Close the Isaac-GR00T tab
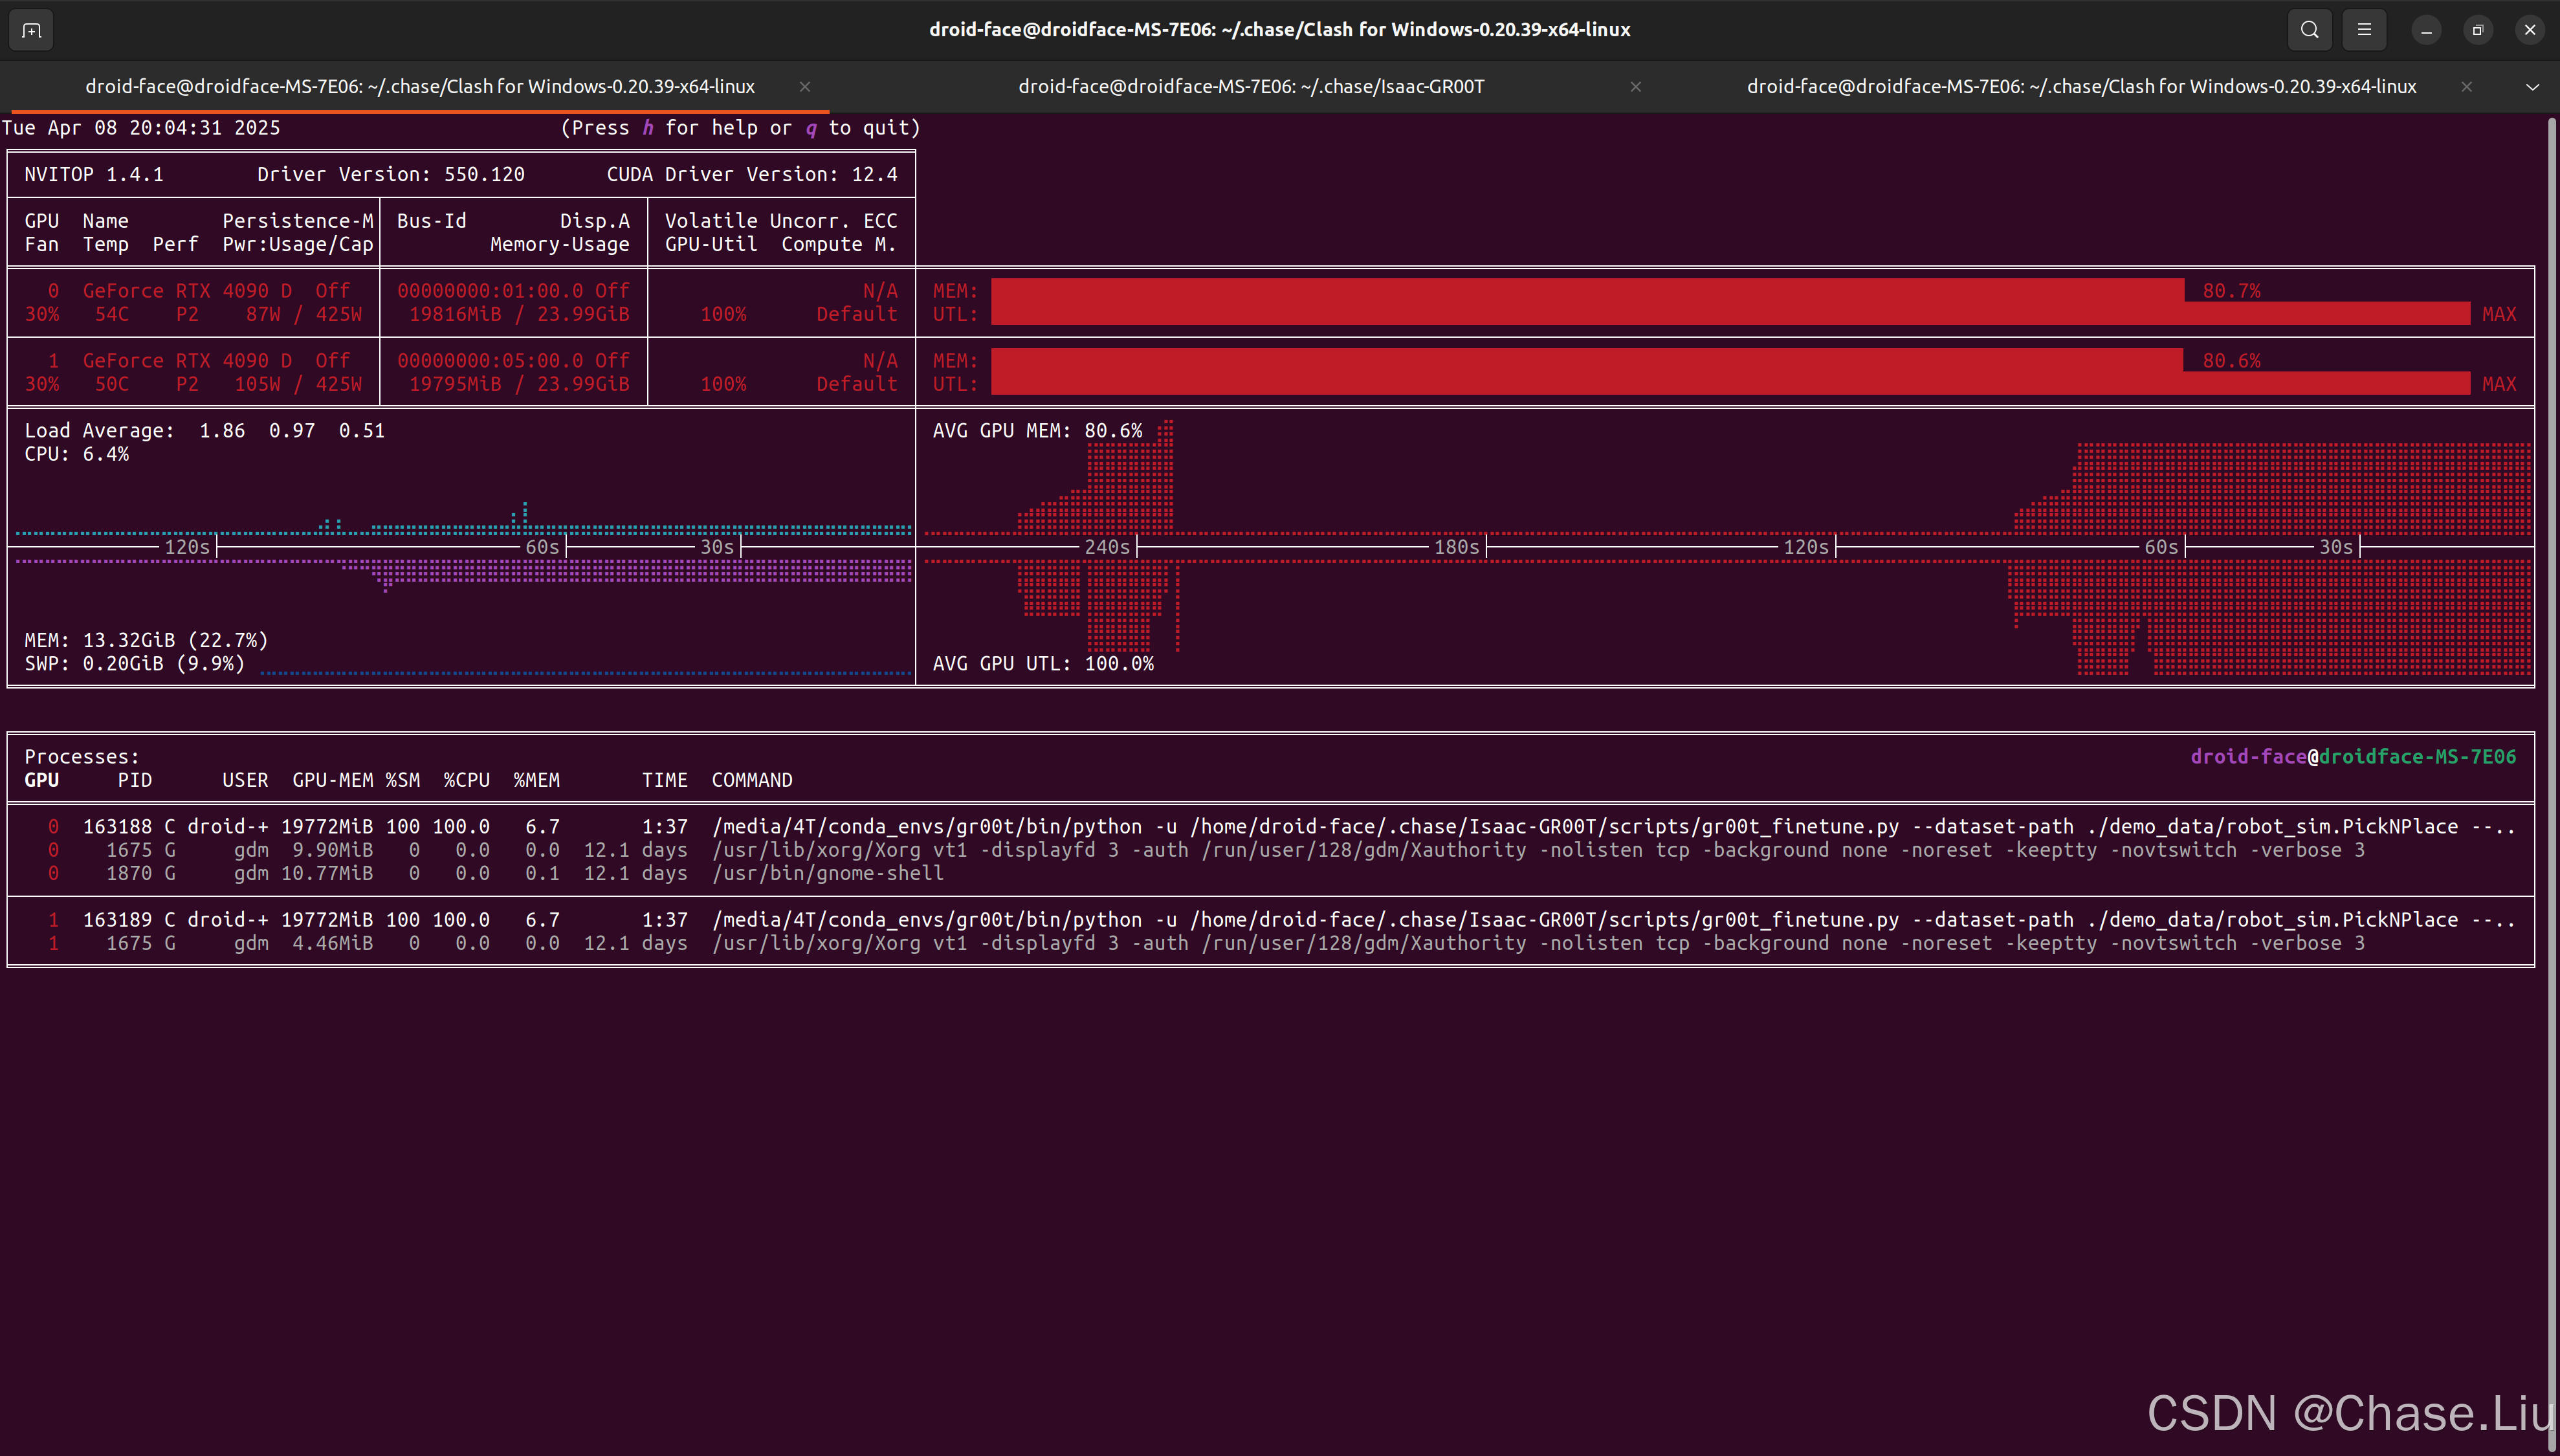 pyautogui.click(x=1635, y=87)
